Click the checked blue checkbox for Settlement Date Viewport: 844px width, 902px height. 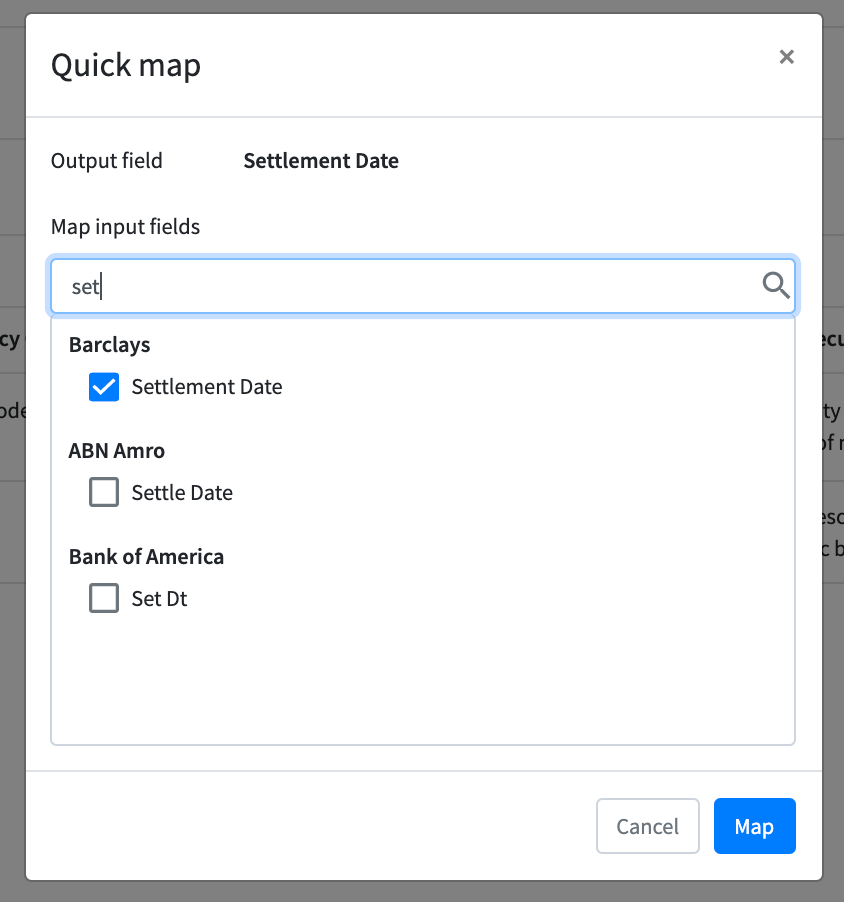pos(104,387)
